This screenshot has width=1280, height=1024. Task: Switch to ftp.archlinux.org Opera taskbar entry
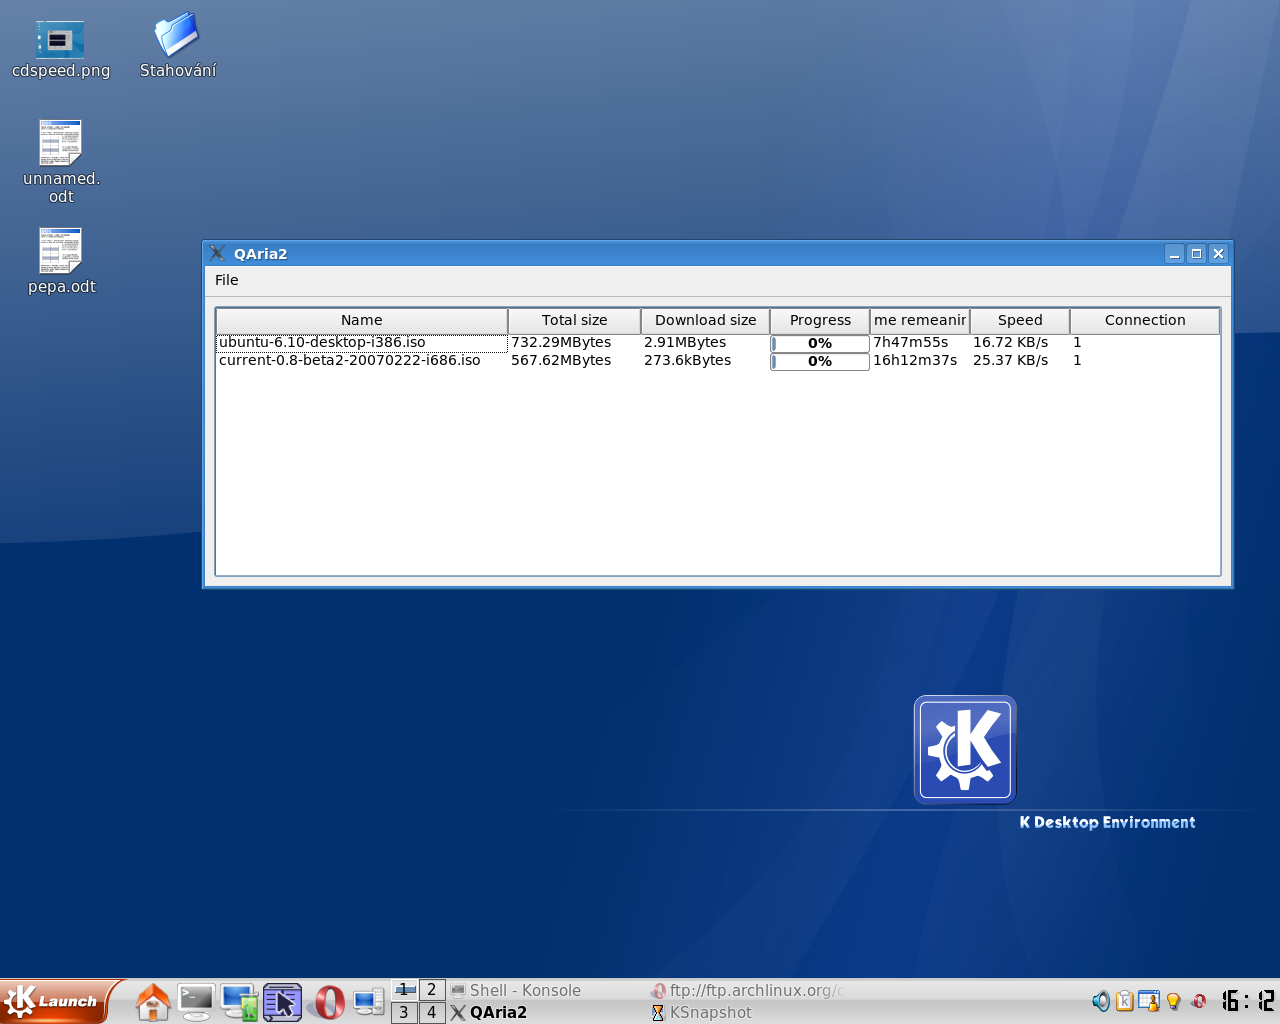click(x=747, y=990)
